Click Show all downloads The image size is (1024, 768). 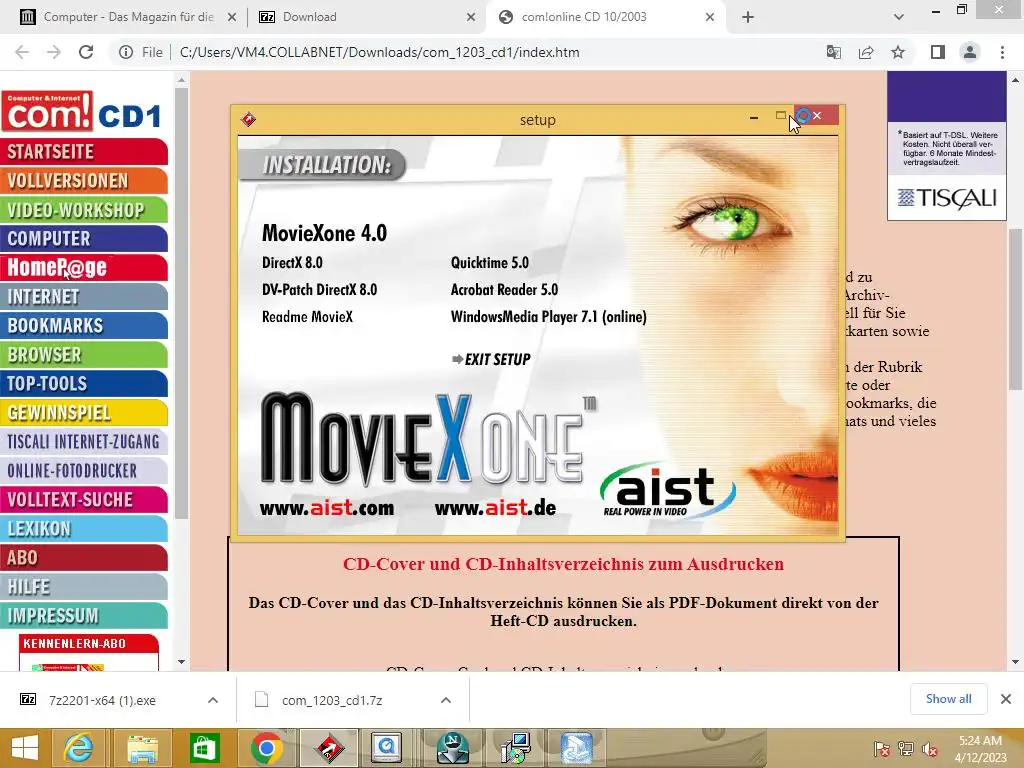click(x=948, y=699)
